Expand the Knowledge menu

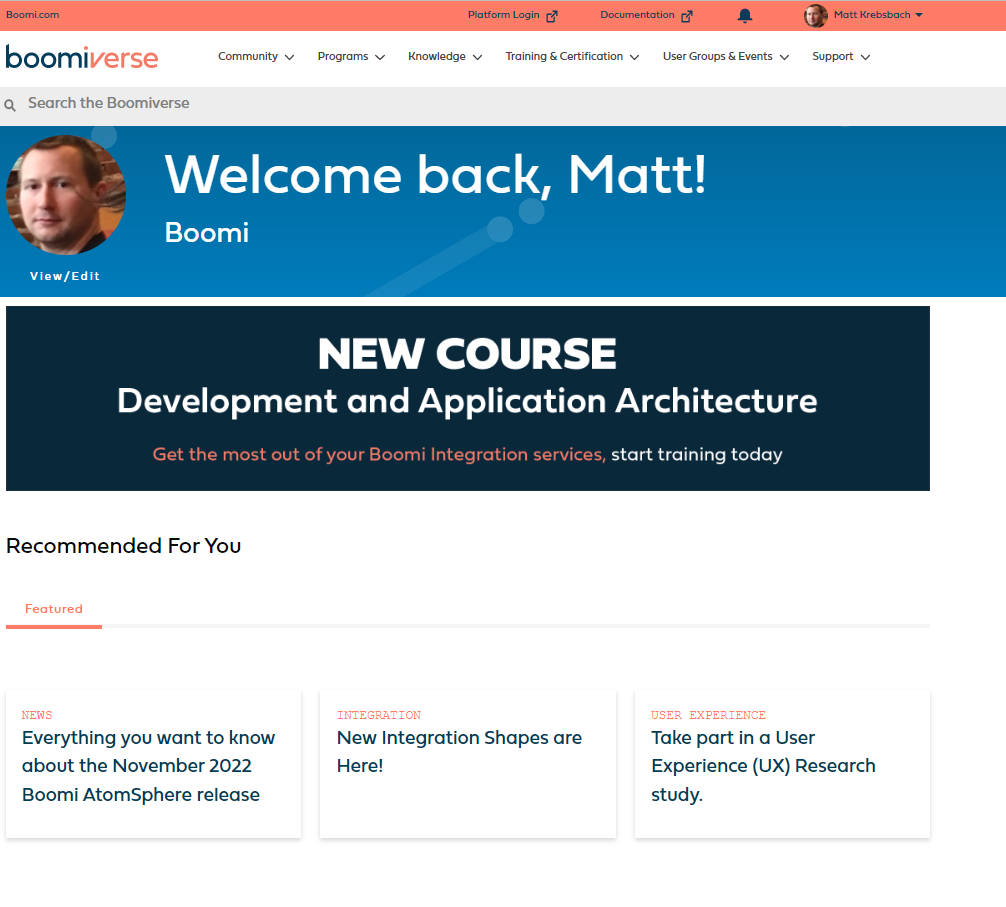click(445, 57)
